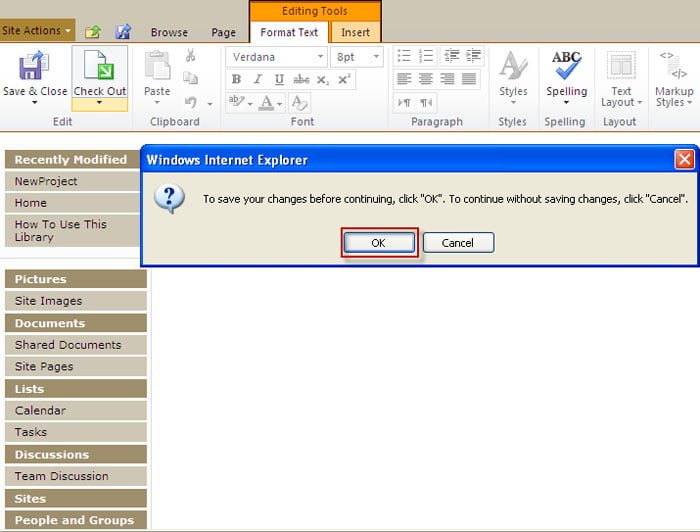Apply subscript formatting
700x532 pixels.
(x=323, y=80)
